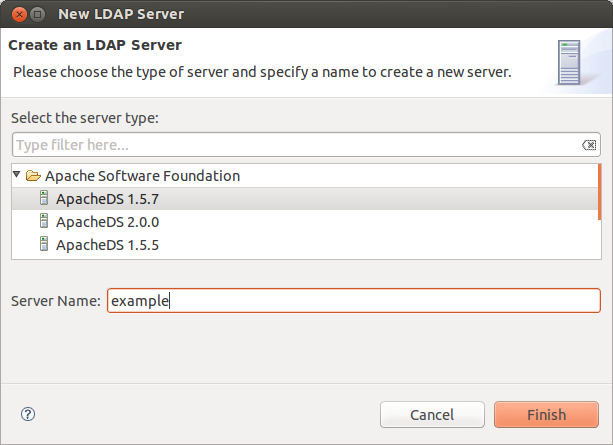Select ApacheDS 1.5.7 server type
Image resolution: width=613 pixels, height=445 pixels.
pyautogui.click(x=107, y=199)
